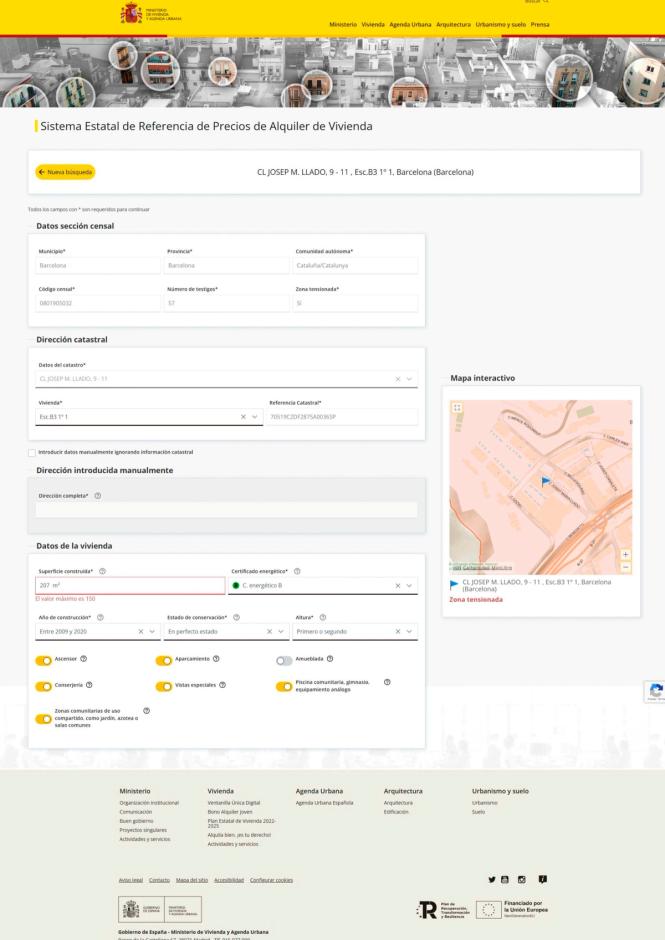Viewport: 665px width, 940px height.
Task: Open the Vivienda menu in the header
Action: (x=373, y=25)
